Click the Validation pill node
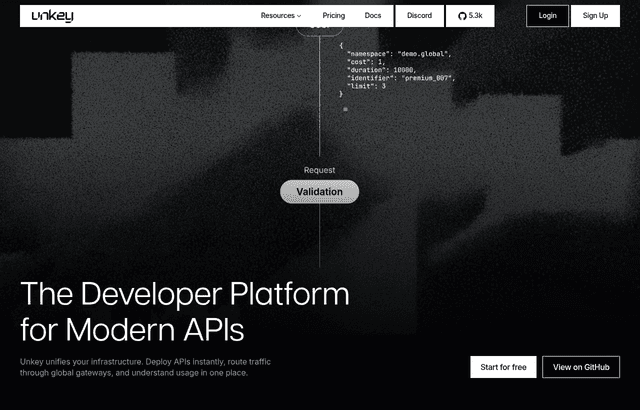The image size is (640, 410). click(x=320, y=192)
